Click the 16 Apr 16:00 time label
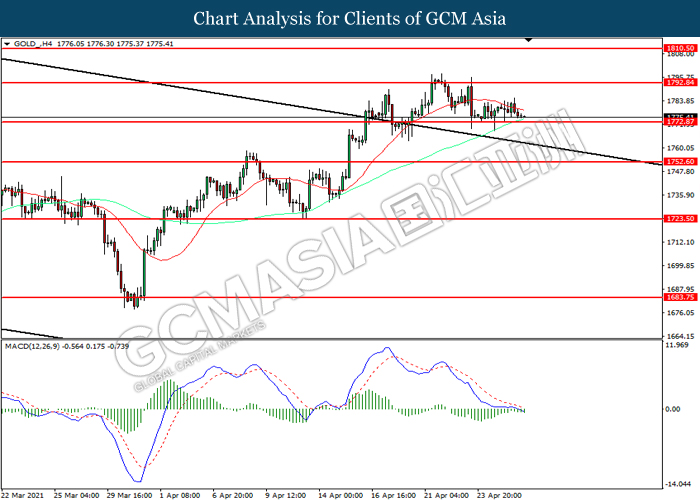700x500 pixels. [x=393, y=495]
